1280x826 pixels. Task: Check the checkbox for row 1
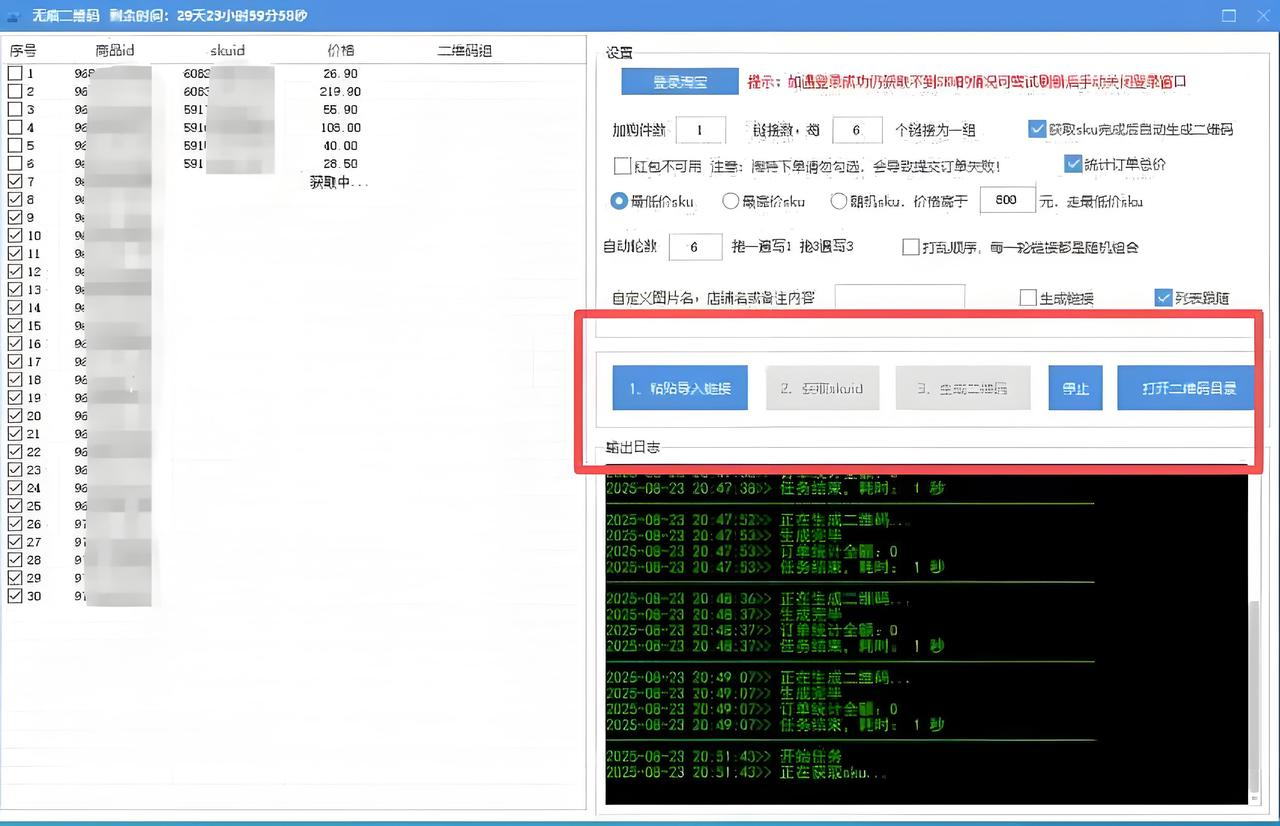[x=15, y=74]
